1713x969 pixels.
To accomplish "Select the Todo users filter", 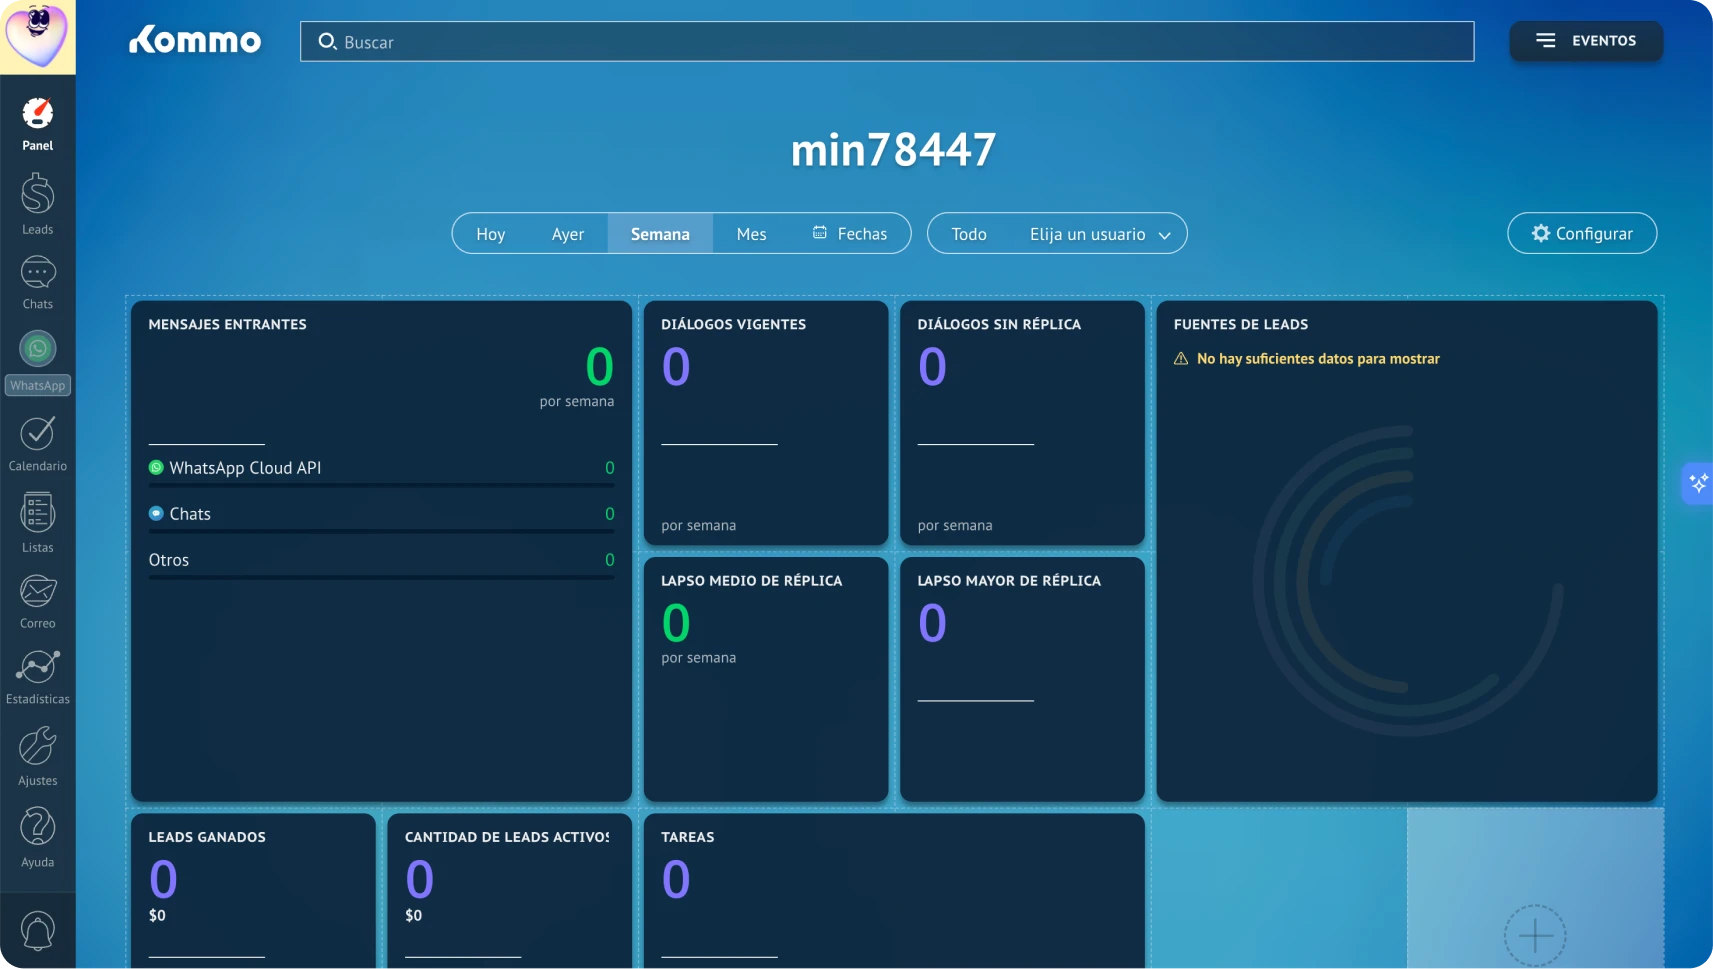I will click(969, 233).
